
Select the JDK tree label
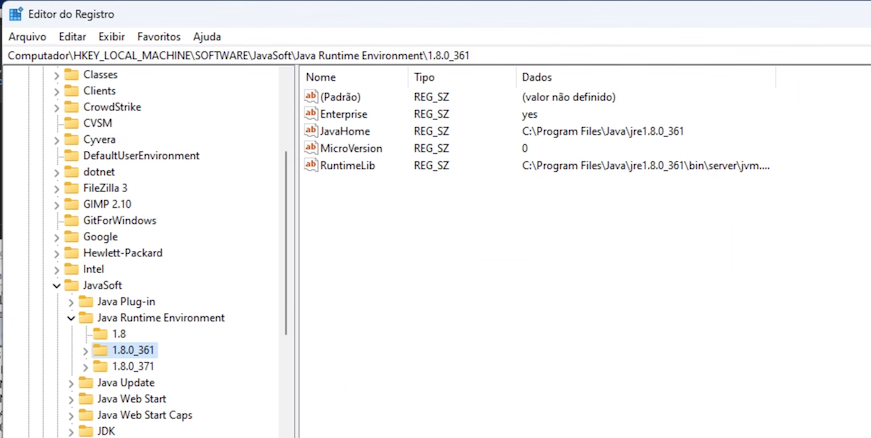click(x=106, y=431)
